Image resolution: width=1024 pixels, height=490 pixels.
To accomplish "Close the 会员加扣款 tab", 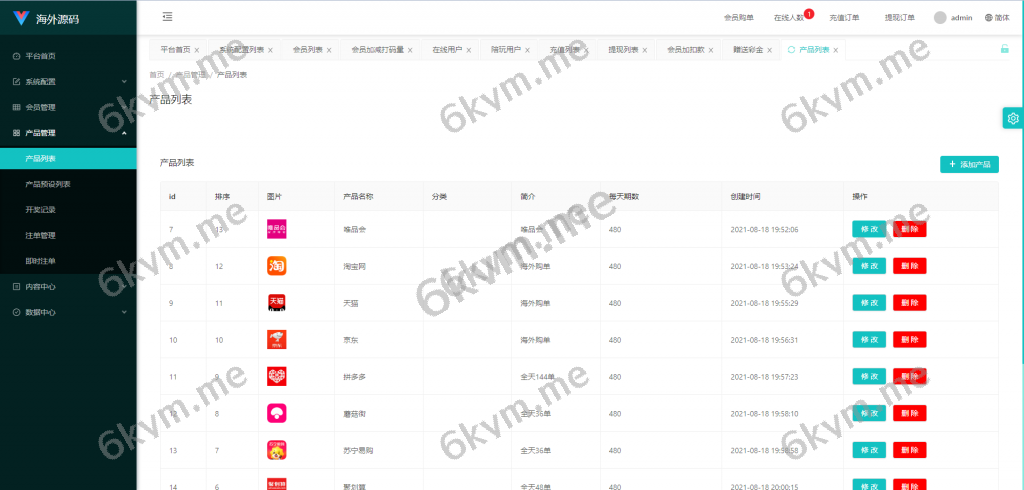I will pyautogui.click(x=711, y=50).
